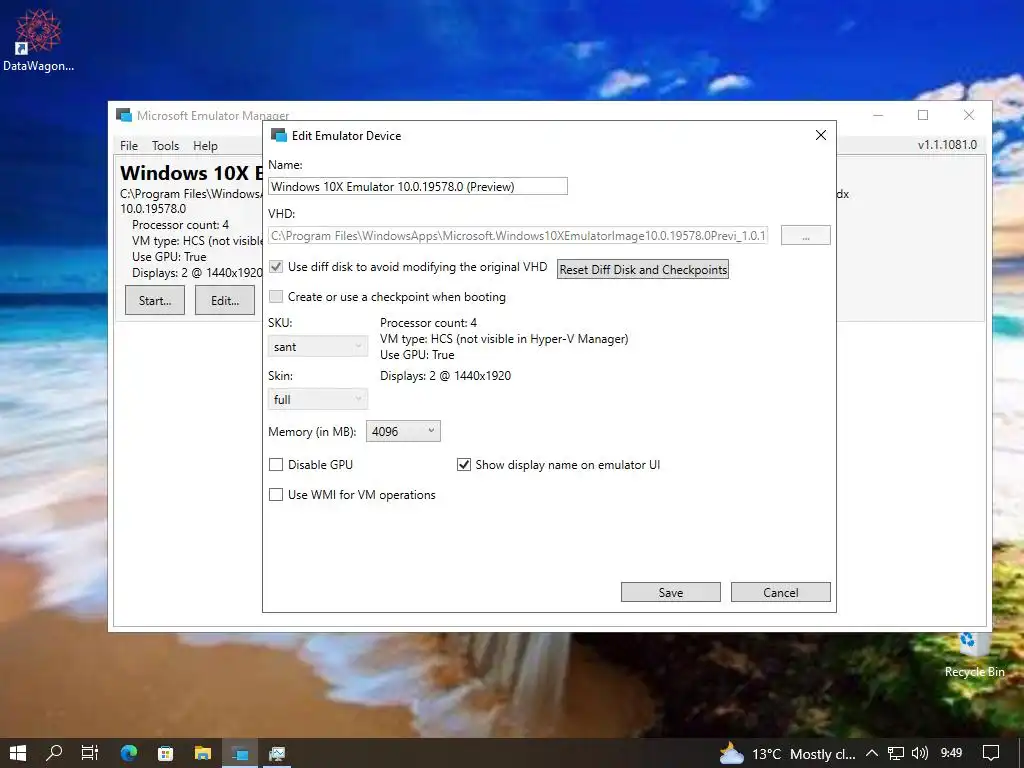Open the Tools menu
Viewport: 1024px width, 768px height.
tap(165, 146)
